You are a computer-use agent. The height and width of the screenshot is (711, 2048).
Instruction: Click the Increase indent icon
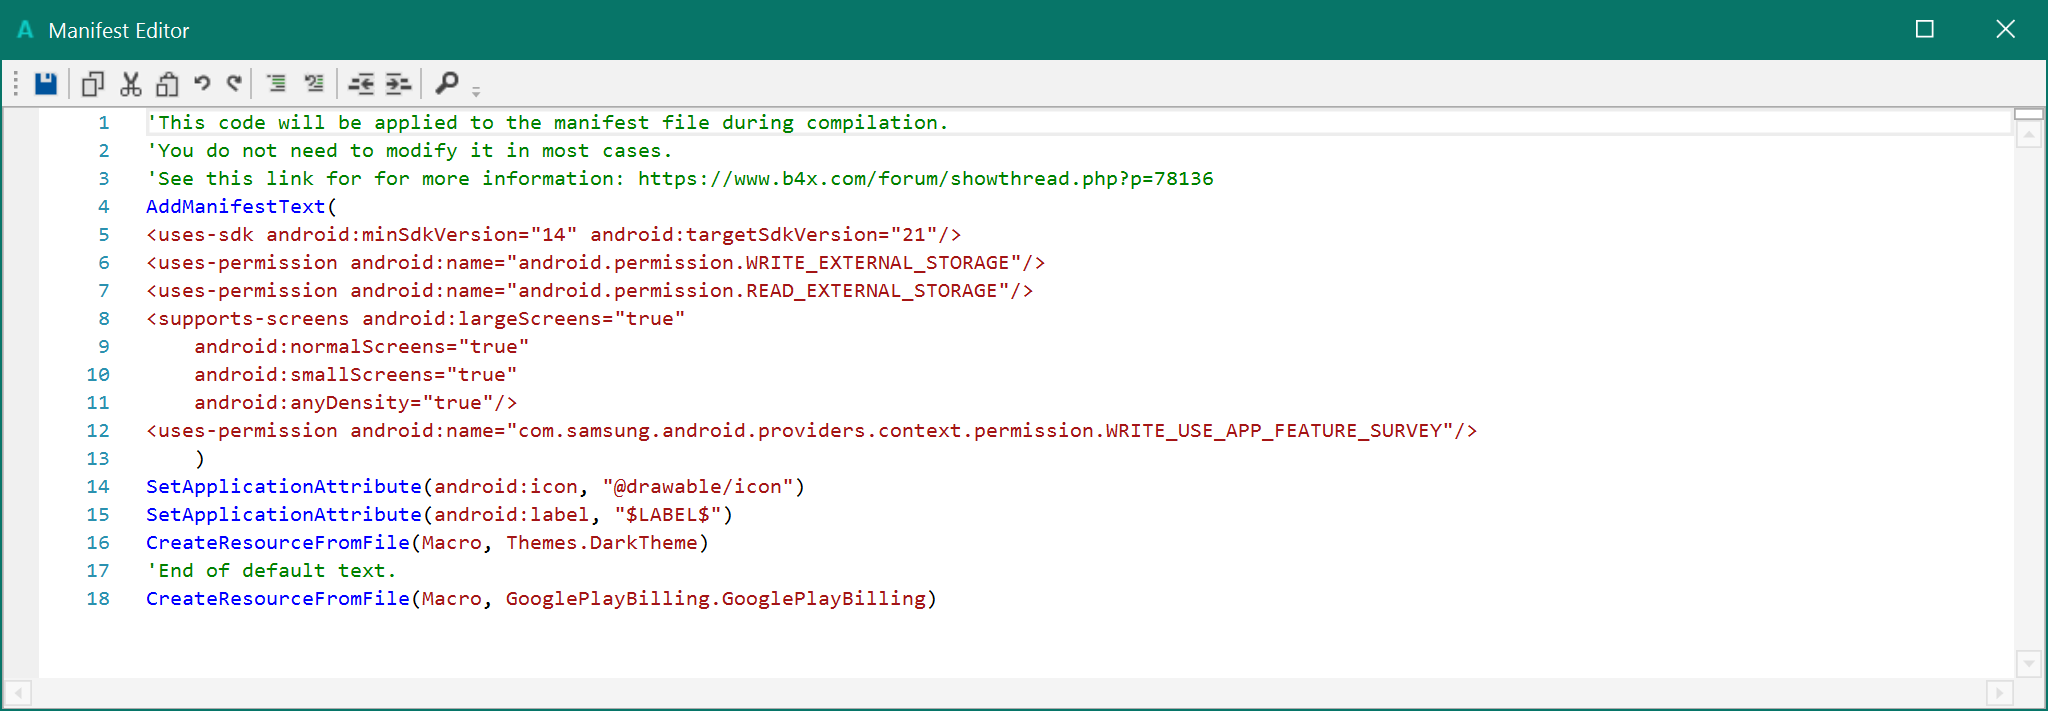click(x=398, y=84)
